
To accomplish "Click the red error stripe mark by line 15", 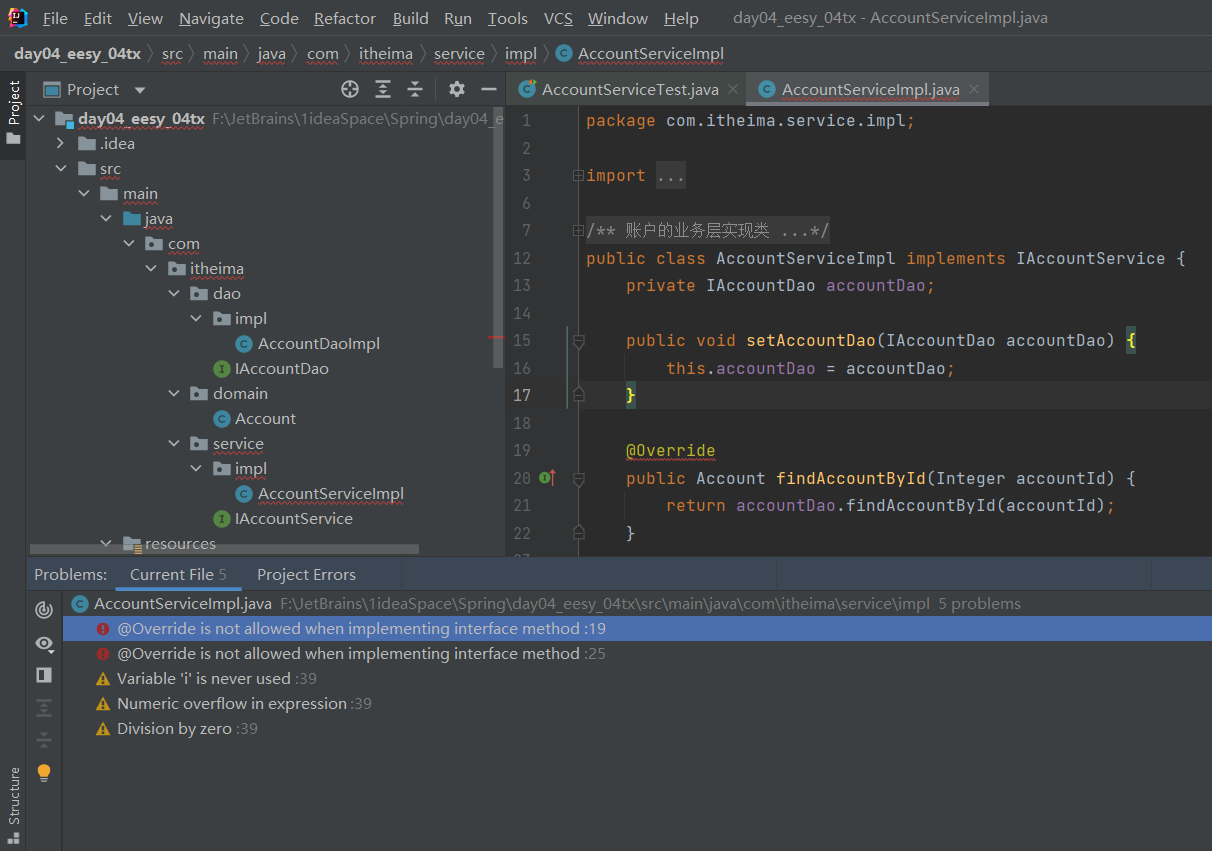I will (496, 338).
